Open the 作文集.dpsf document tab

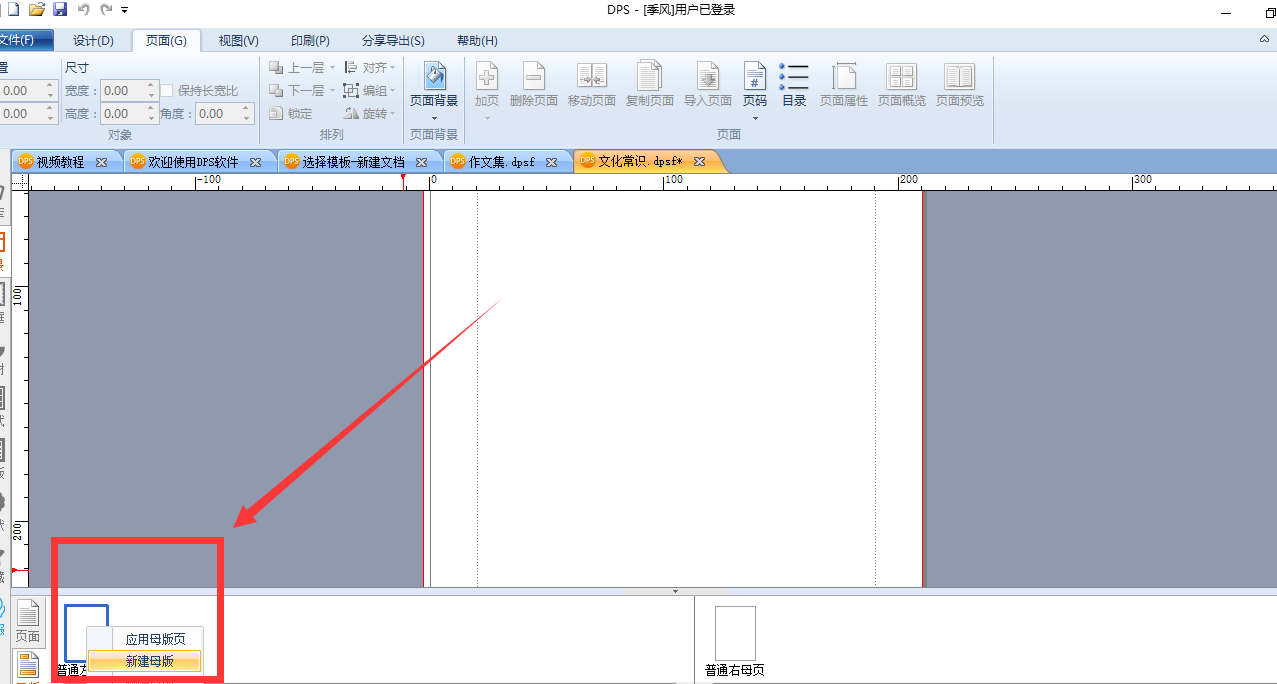tap(502, 162)
